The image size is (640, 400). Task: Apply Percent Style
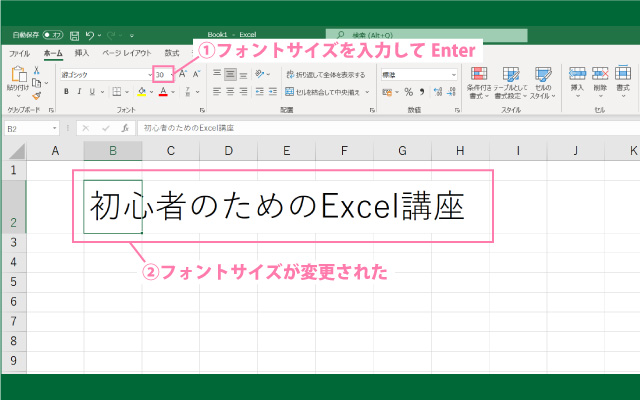(x=409, y=92)
